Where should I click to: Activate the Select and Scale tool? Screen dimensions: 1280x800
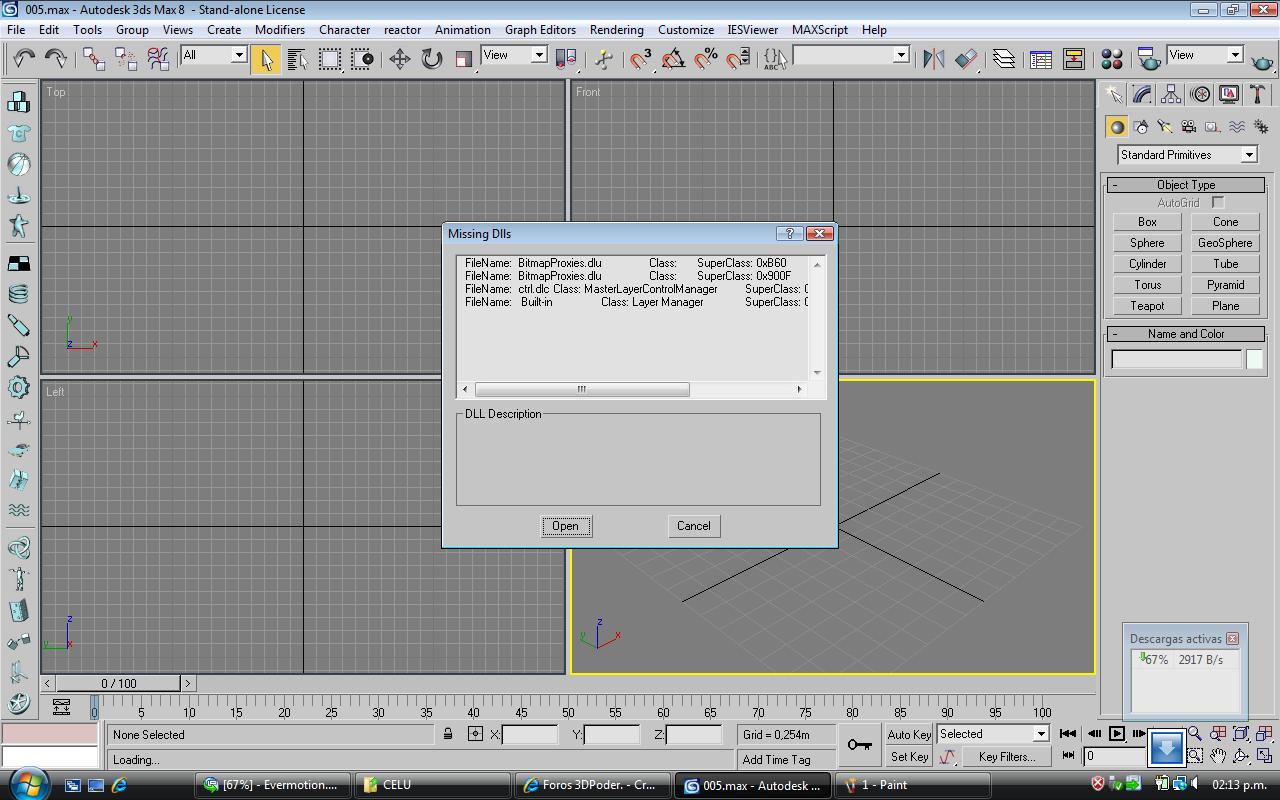(464, 59)
